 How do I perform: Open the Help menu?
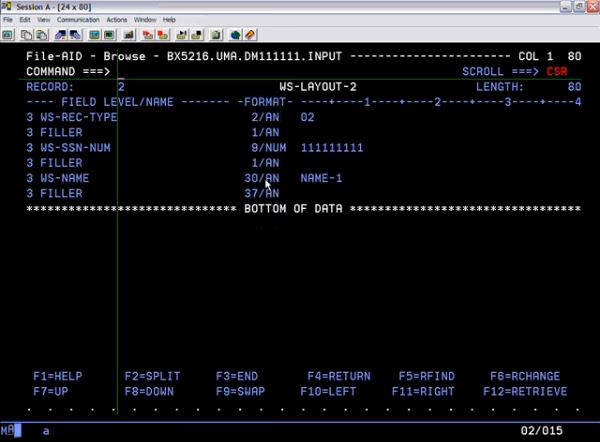coord(169,20)
